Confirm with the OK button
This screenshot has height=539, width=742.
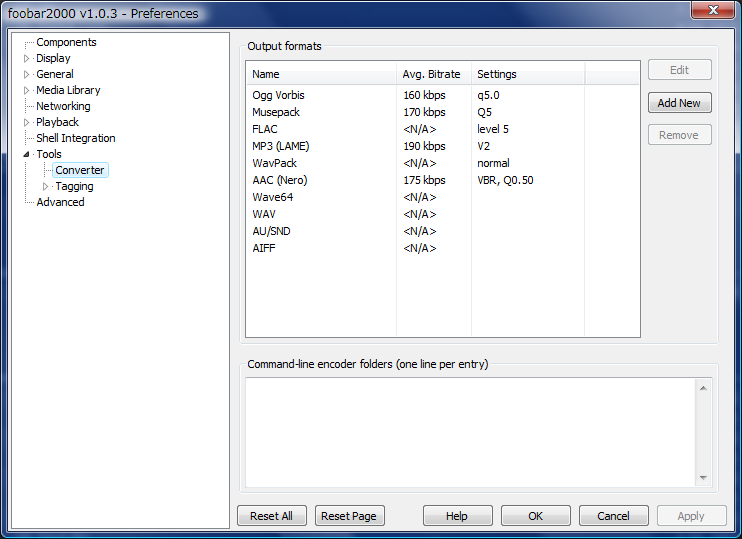coord(536,516)
